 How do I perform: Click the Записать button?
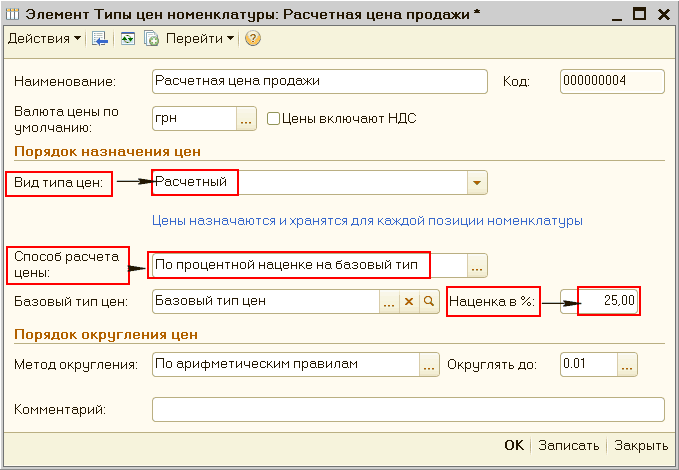(568, 446)
